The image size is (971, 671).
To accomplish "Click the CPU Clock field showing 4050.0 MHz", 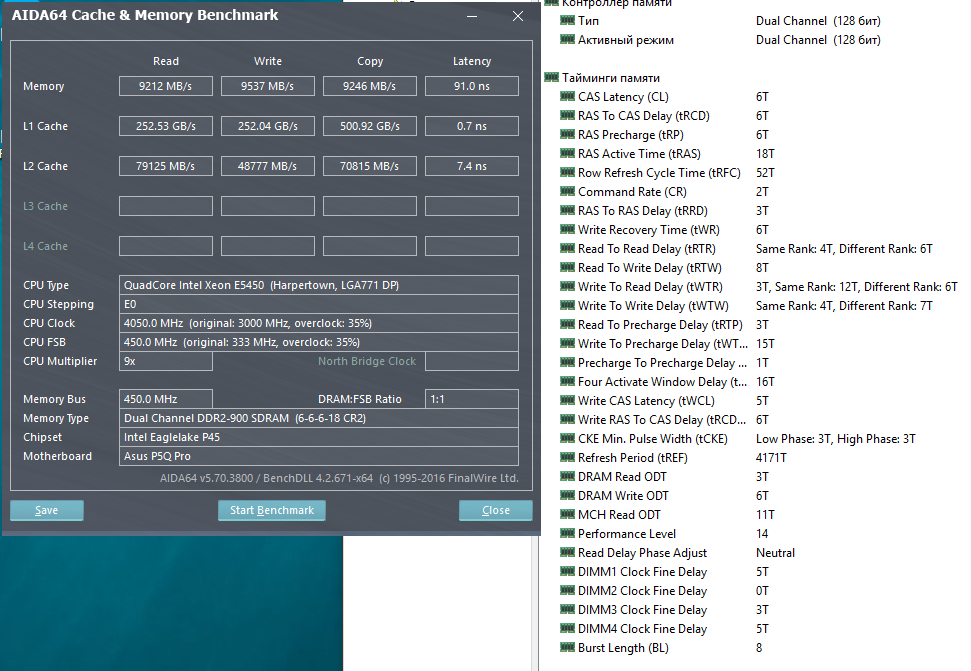I will (319, 323).
